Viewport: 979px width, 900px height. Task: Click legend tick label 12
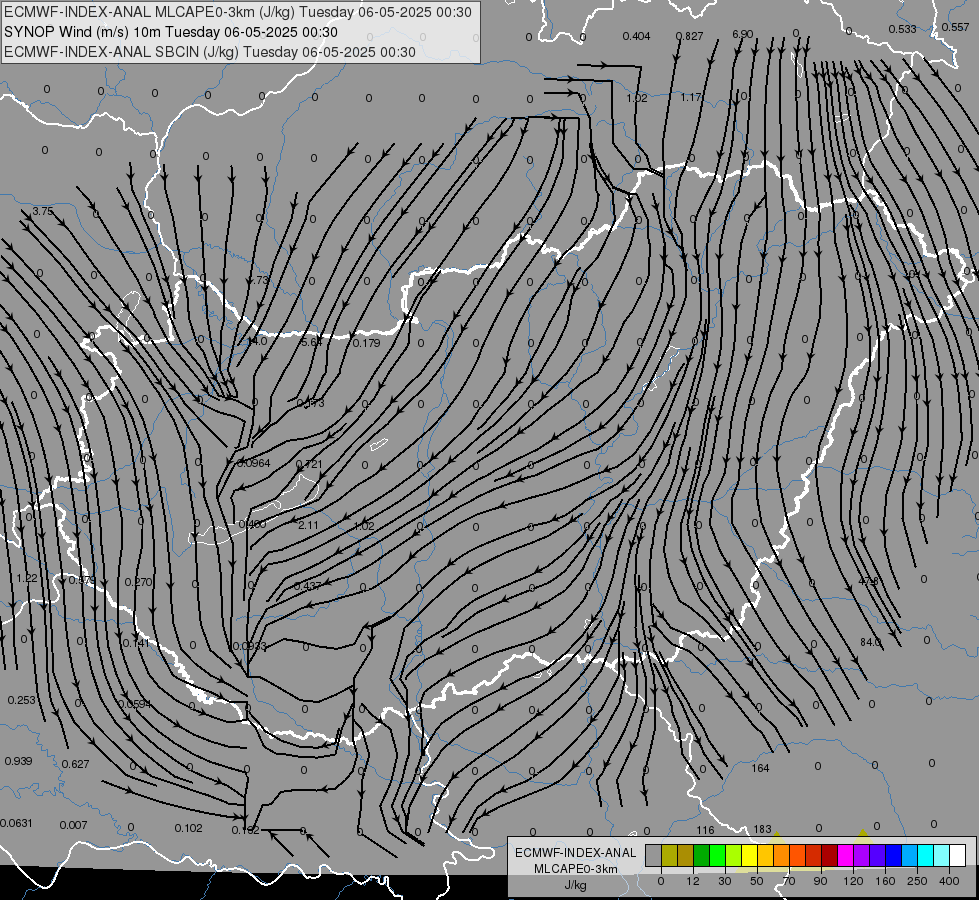coord(692,881)
